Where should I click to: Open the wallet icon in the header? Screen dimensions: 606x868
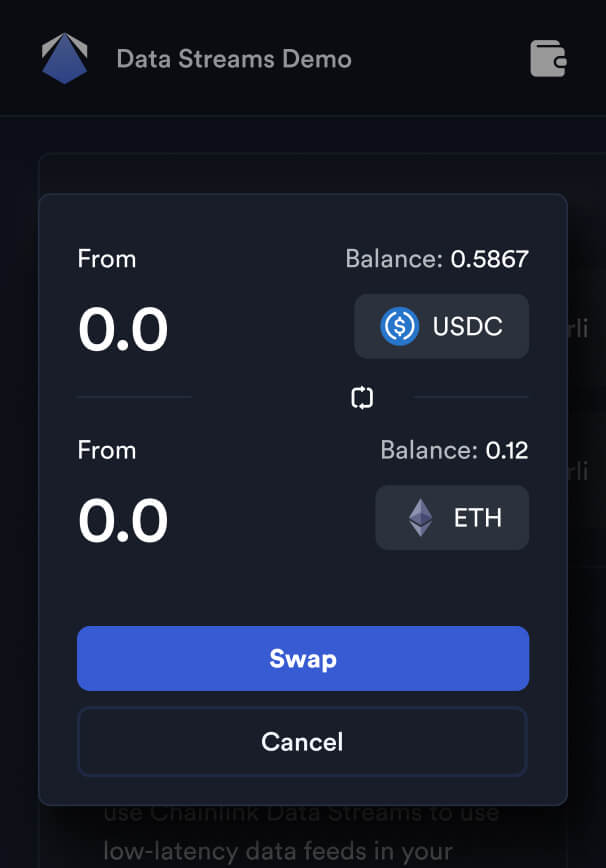click(x=546, y=59)
